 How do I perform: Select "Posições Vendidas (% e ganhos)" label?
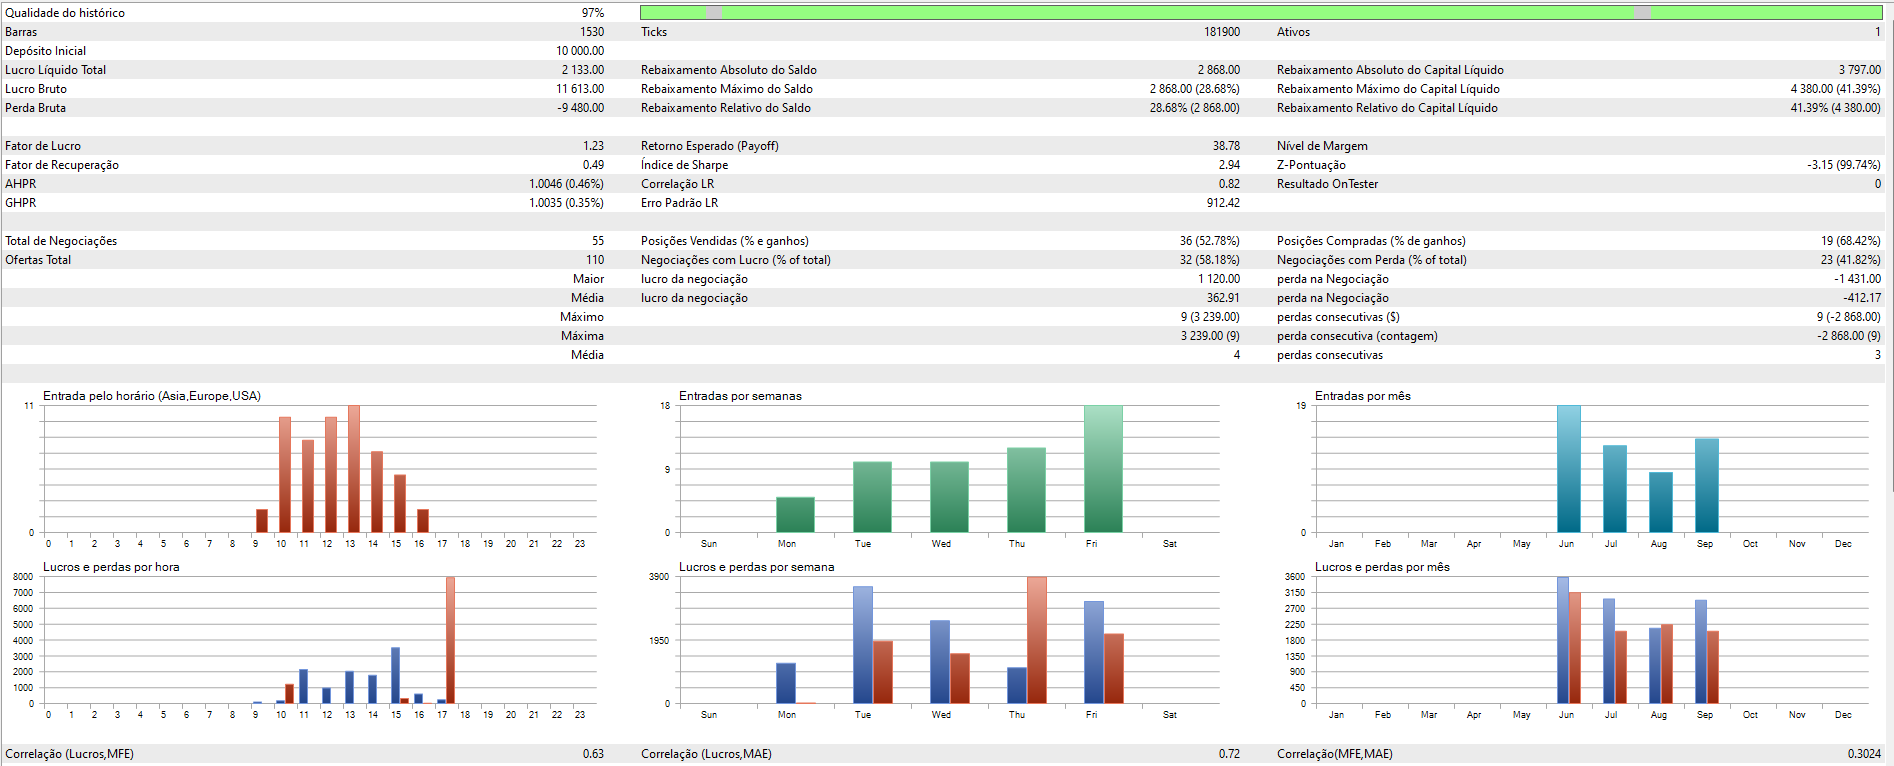pyautogui.click(x=725, y=241)
